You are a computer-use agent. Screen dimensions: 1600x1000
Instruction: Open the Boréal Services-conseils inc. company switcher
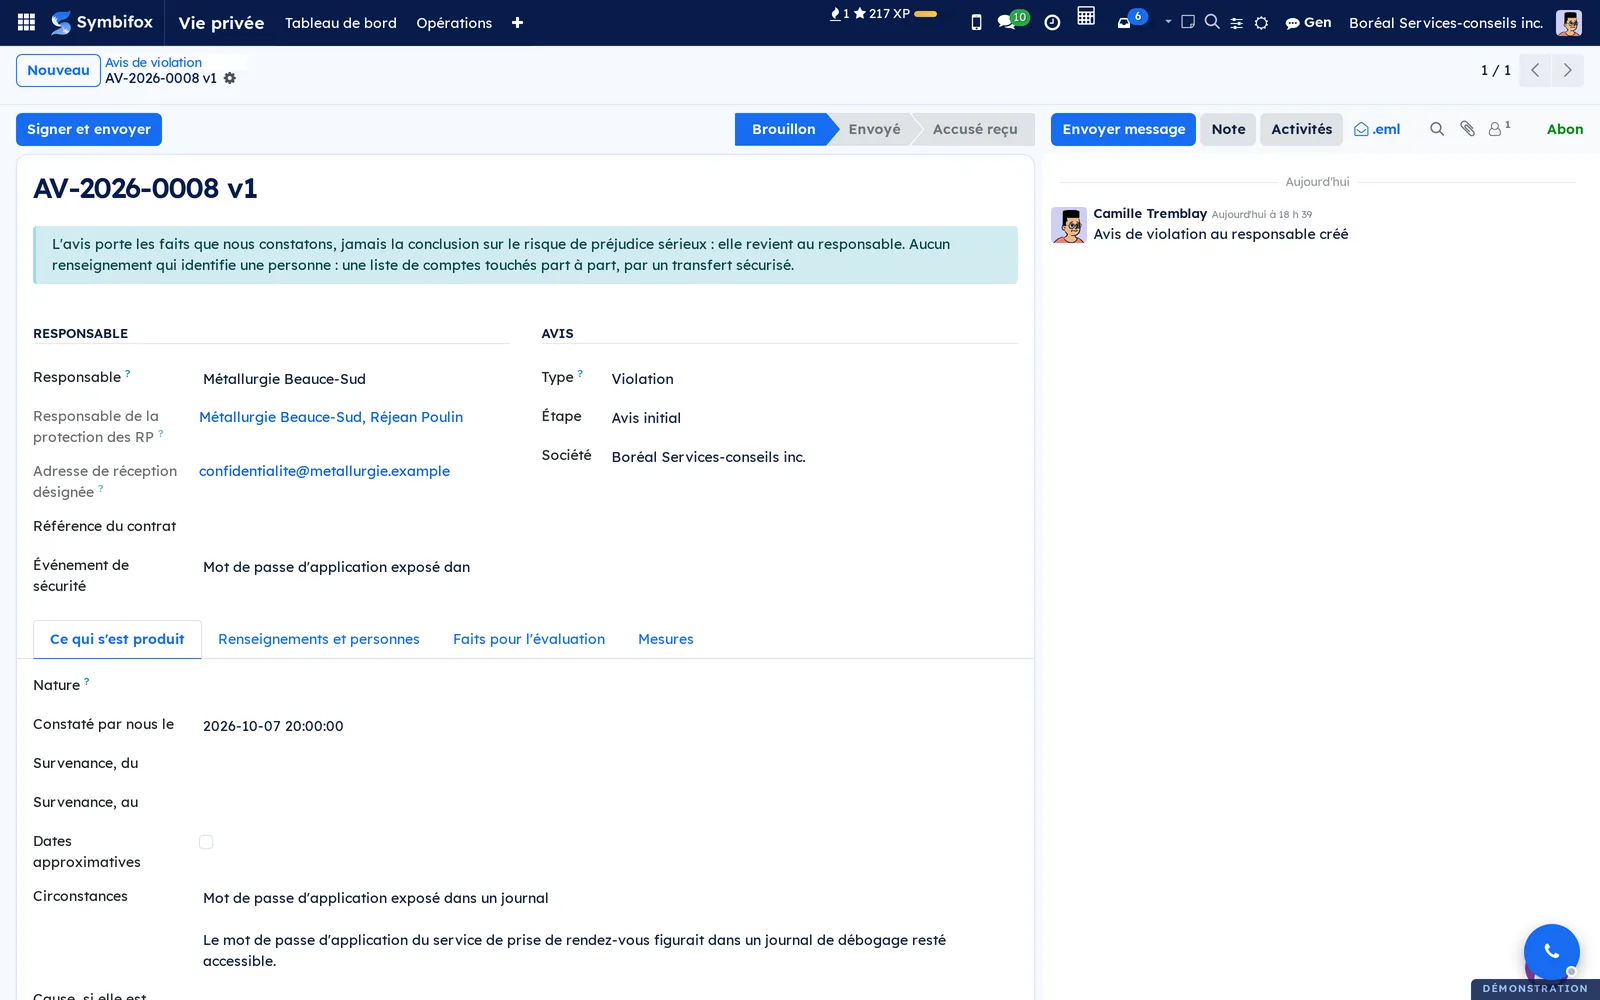1446,23
